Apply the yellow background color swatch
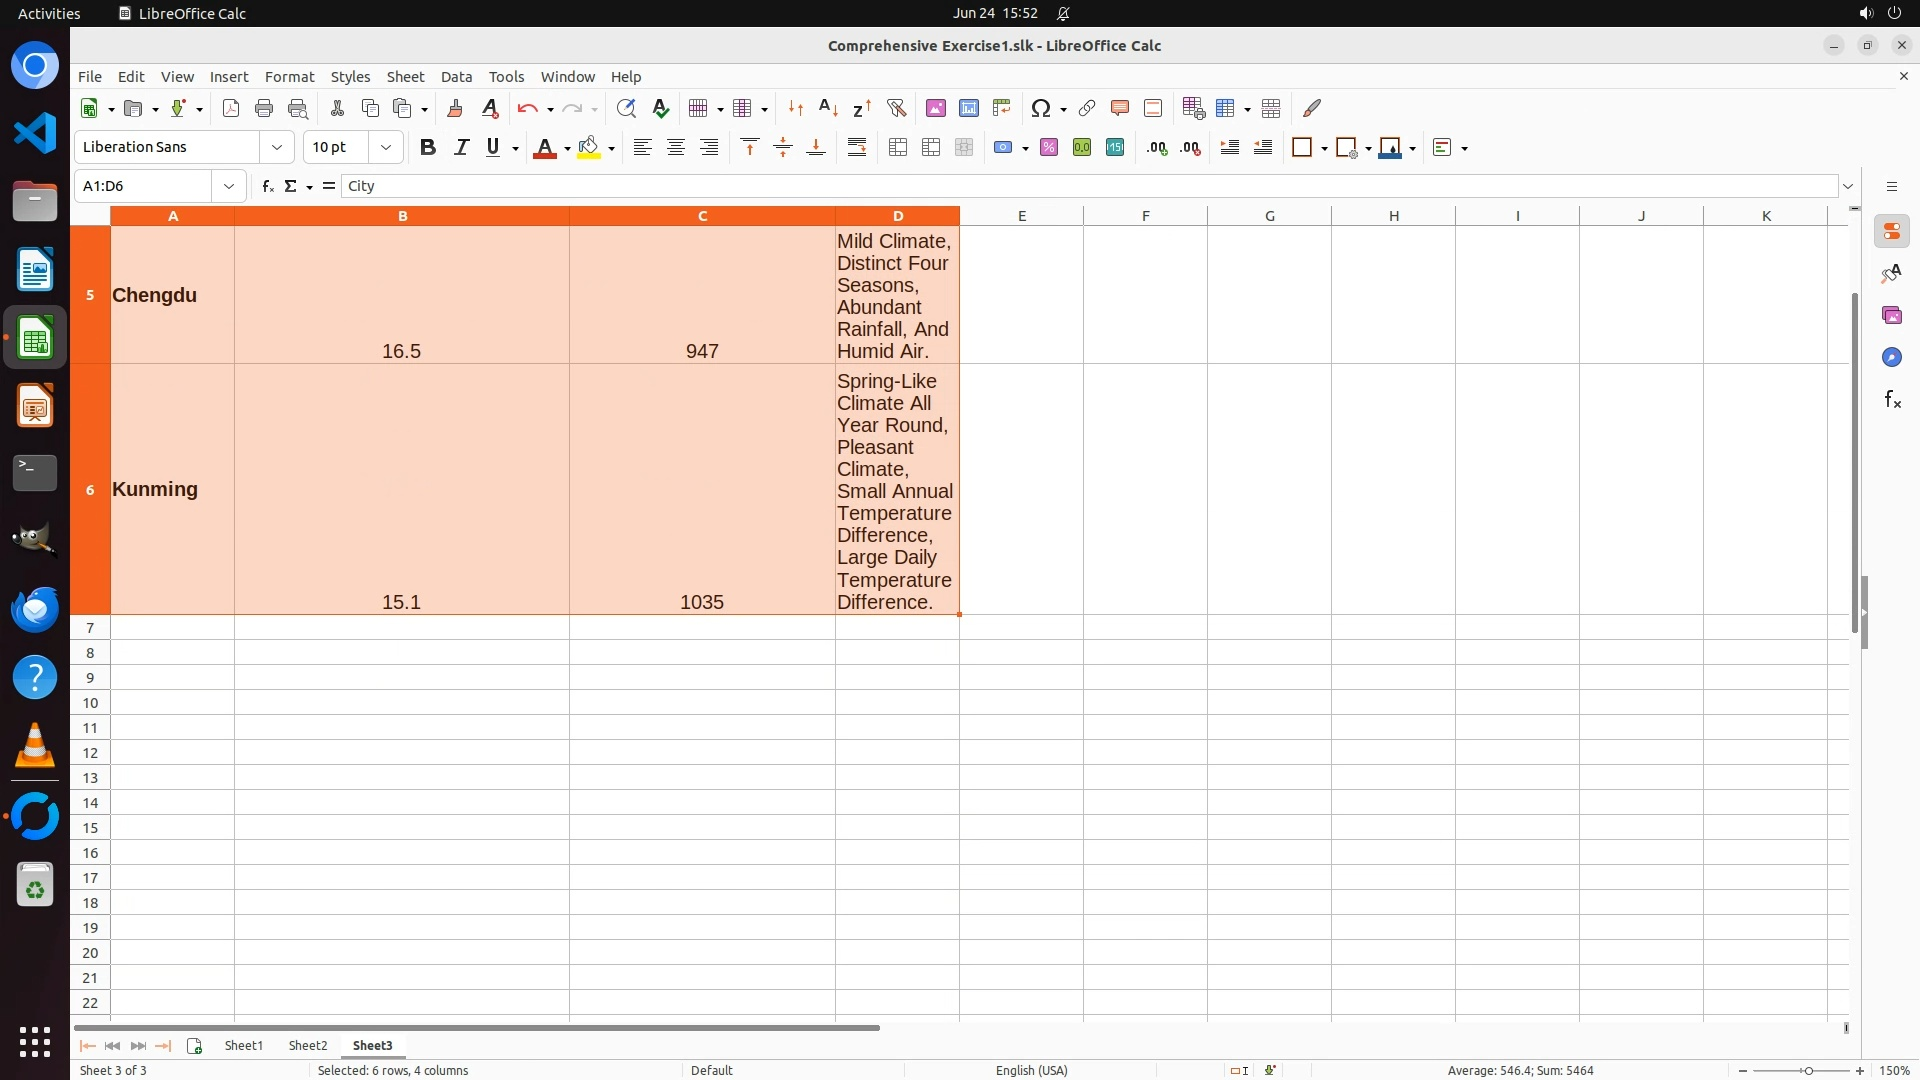This screenshot has width=1920, height=1080. (x=589, y=148)
